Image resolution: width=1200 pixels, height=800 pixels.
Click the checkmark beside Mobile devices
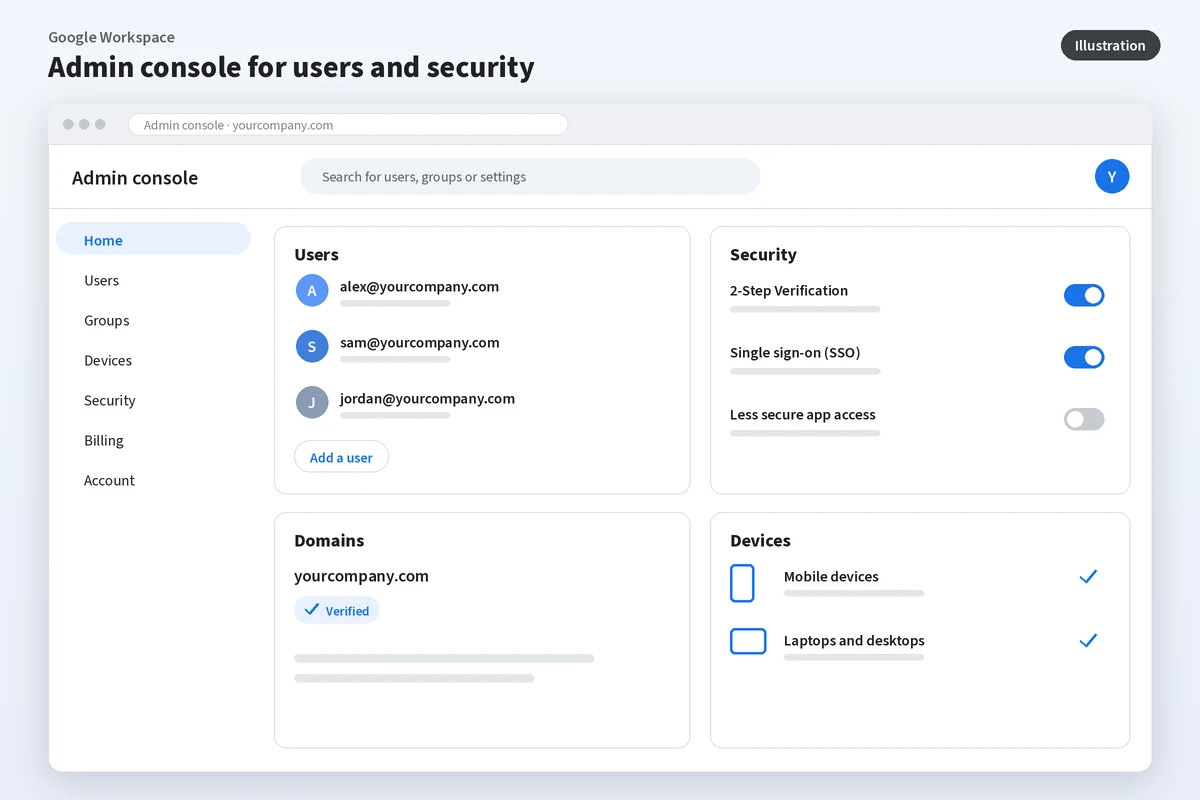coord(1088,576)
